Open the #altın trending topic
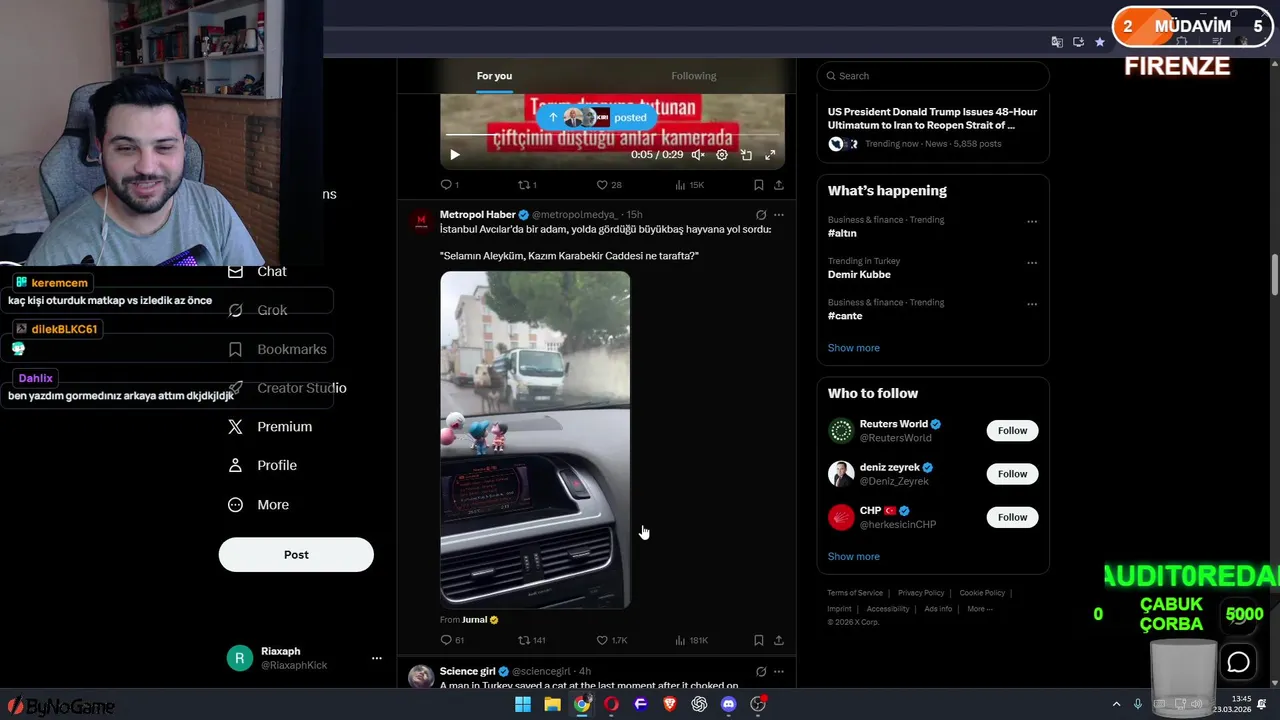Image resolution: width=1280 pixels, height=720 pixels. coord(842,233)
